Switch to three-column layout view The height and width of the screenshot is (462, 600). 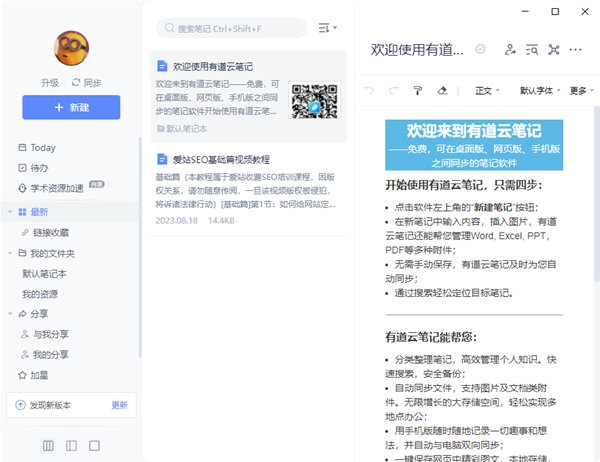pyautogui.click(x=48, y=446)
